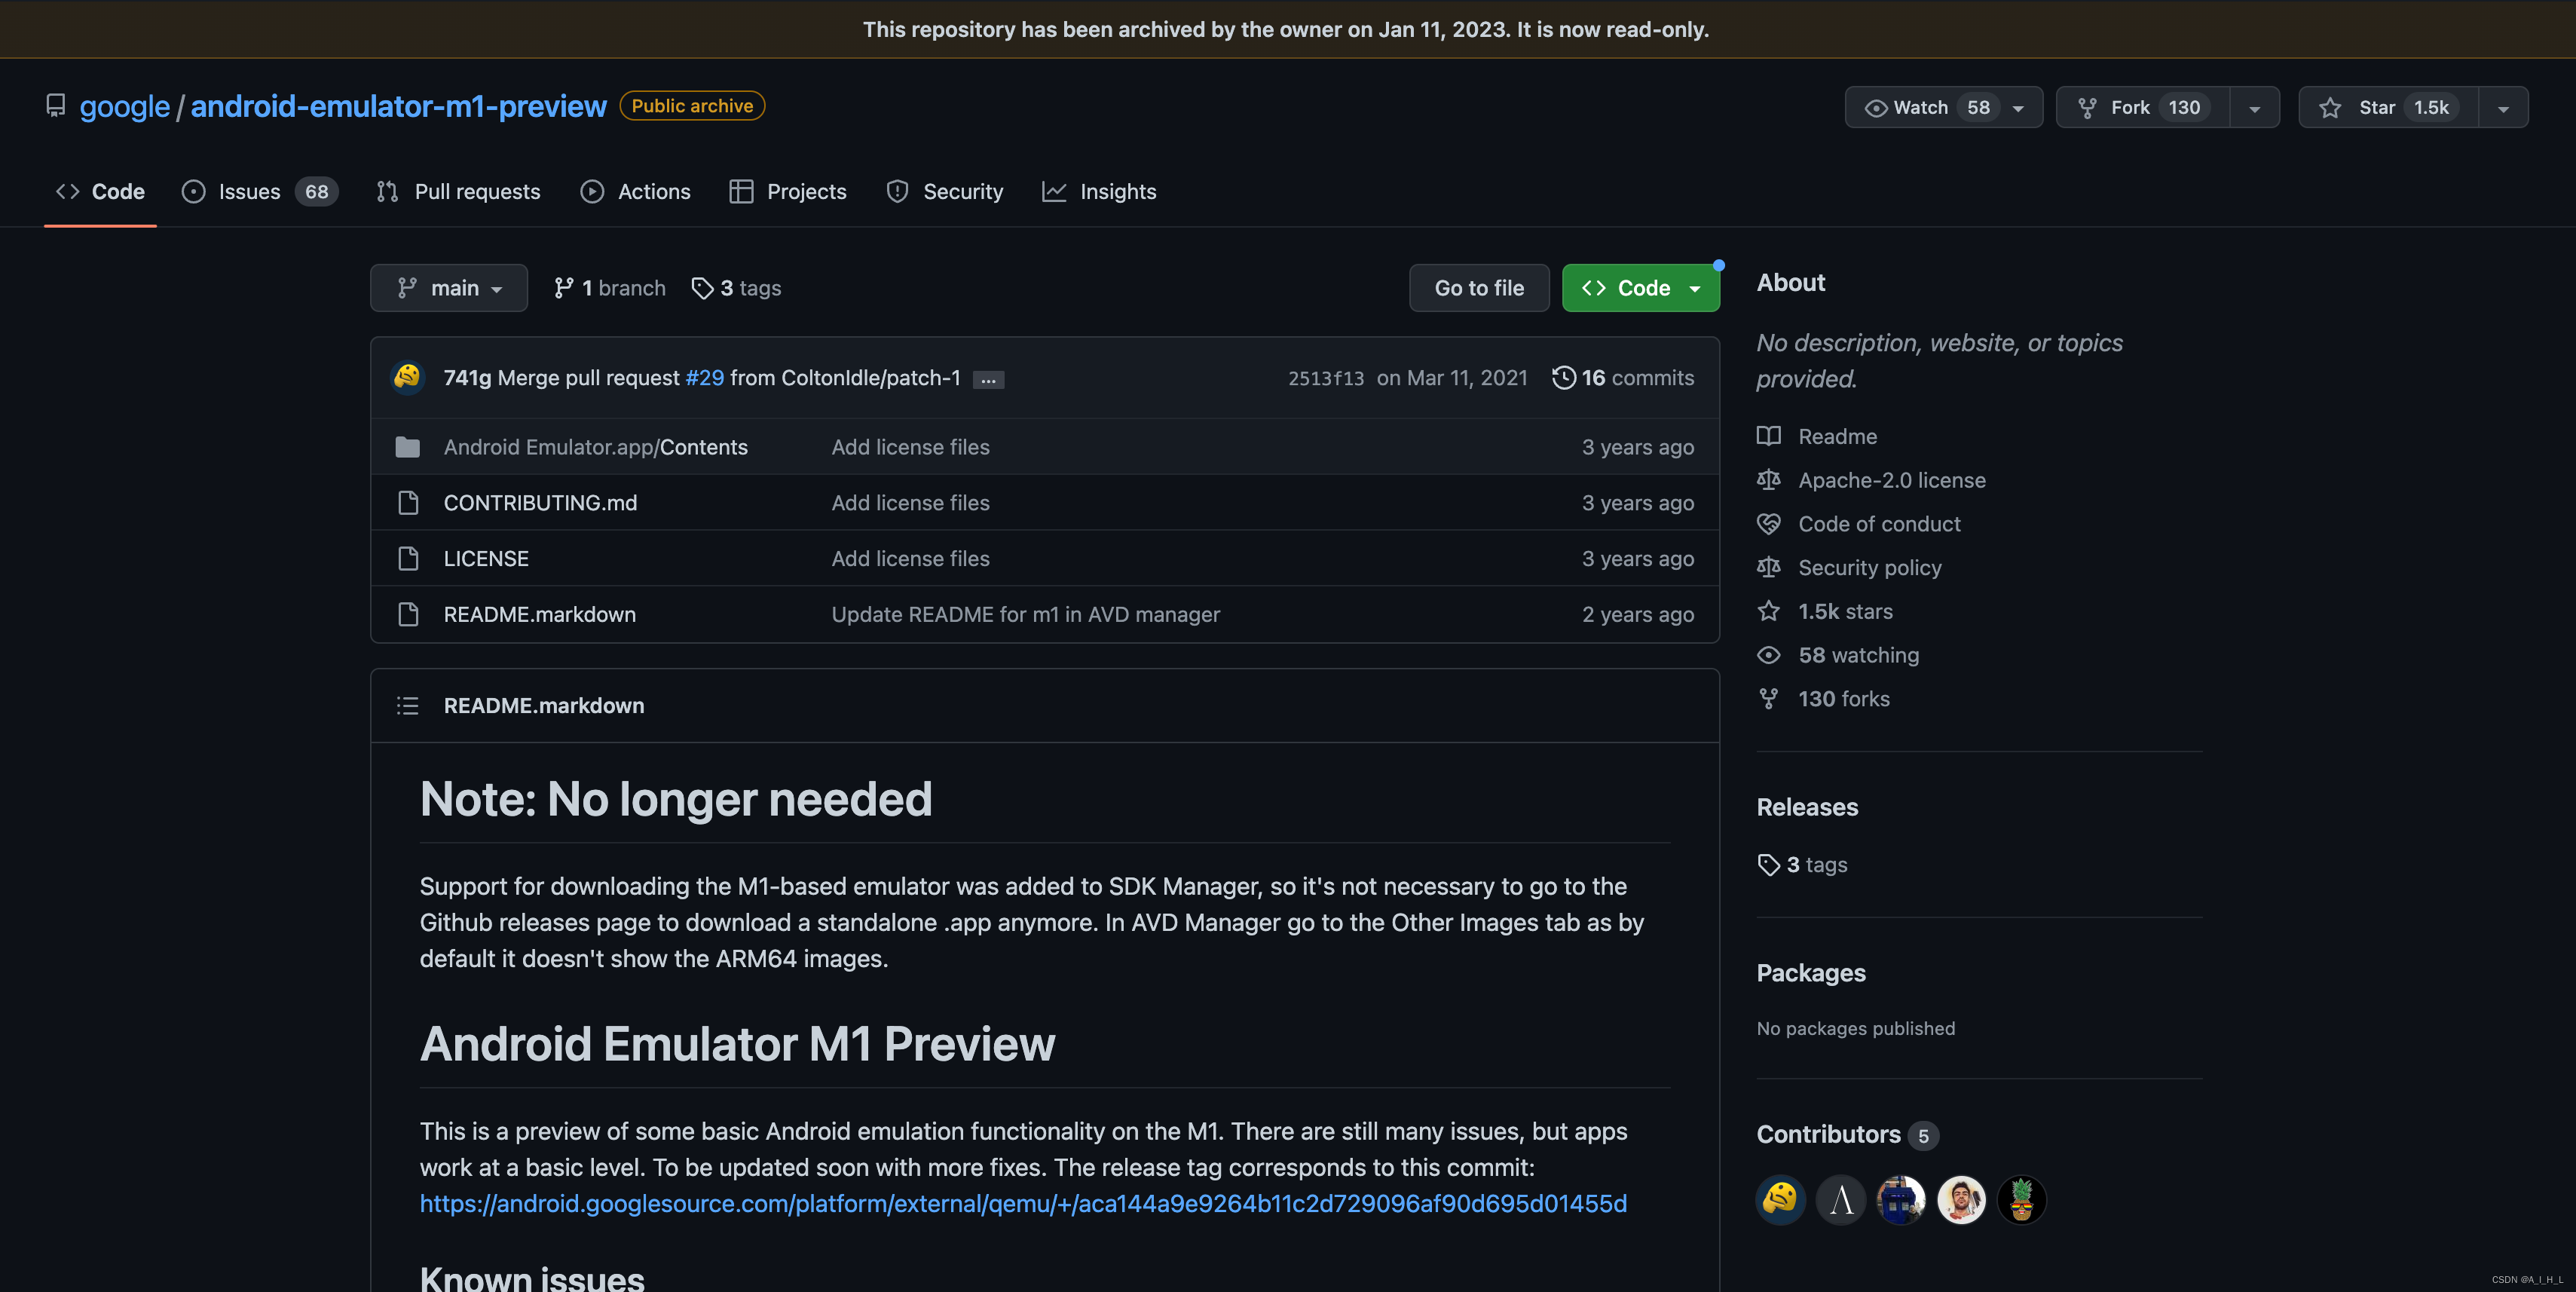Click the 741g commit author avatar
Viewport: 2576px width, 1292px height.
(408, 377)
